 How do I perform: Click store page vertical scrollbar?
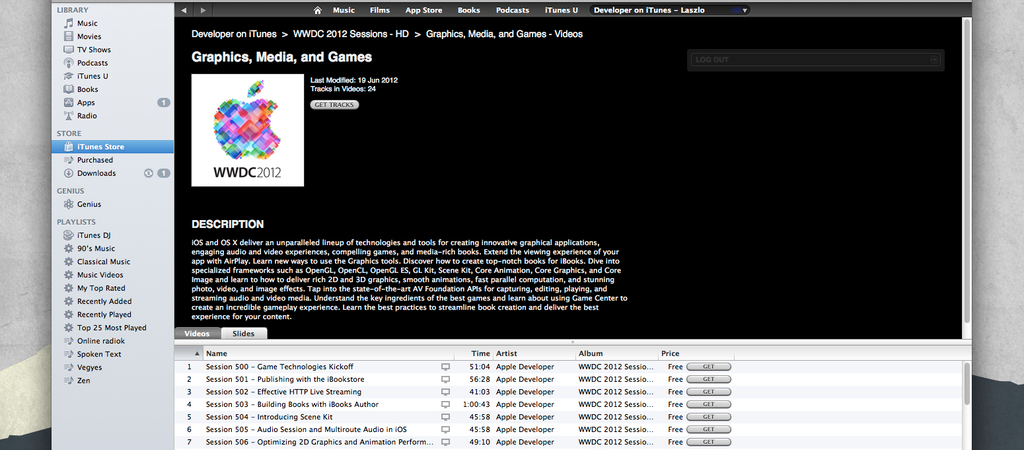(x=967, y=170)
